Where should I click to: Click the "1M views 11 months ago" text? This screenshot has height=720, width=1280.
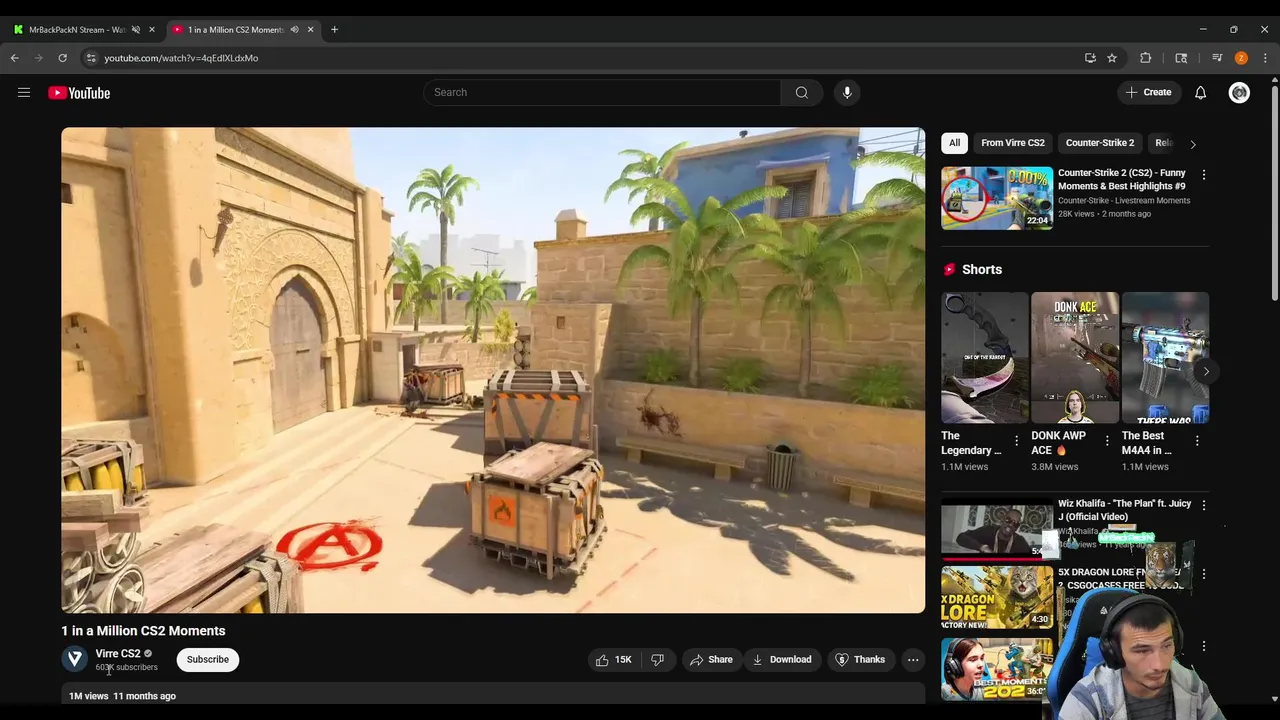122,696
